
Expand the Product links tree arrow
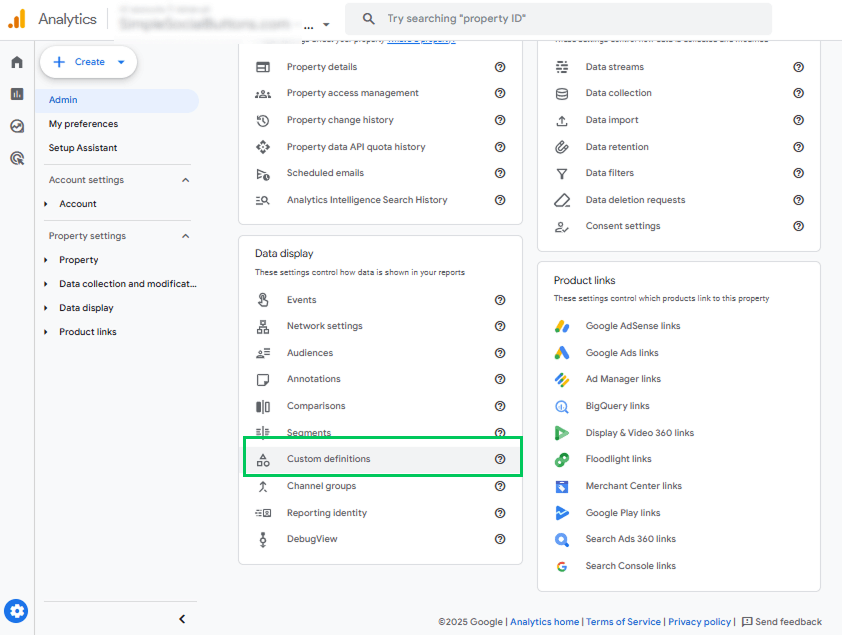(x=46, y=332)
